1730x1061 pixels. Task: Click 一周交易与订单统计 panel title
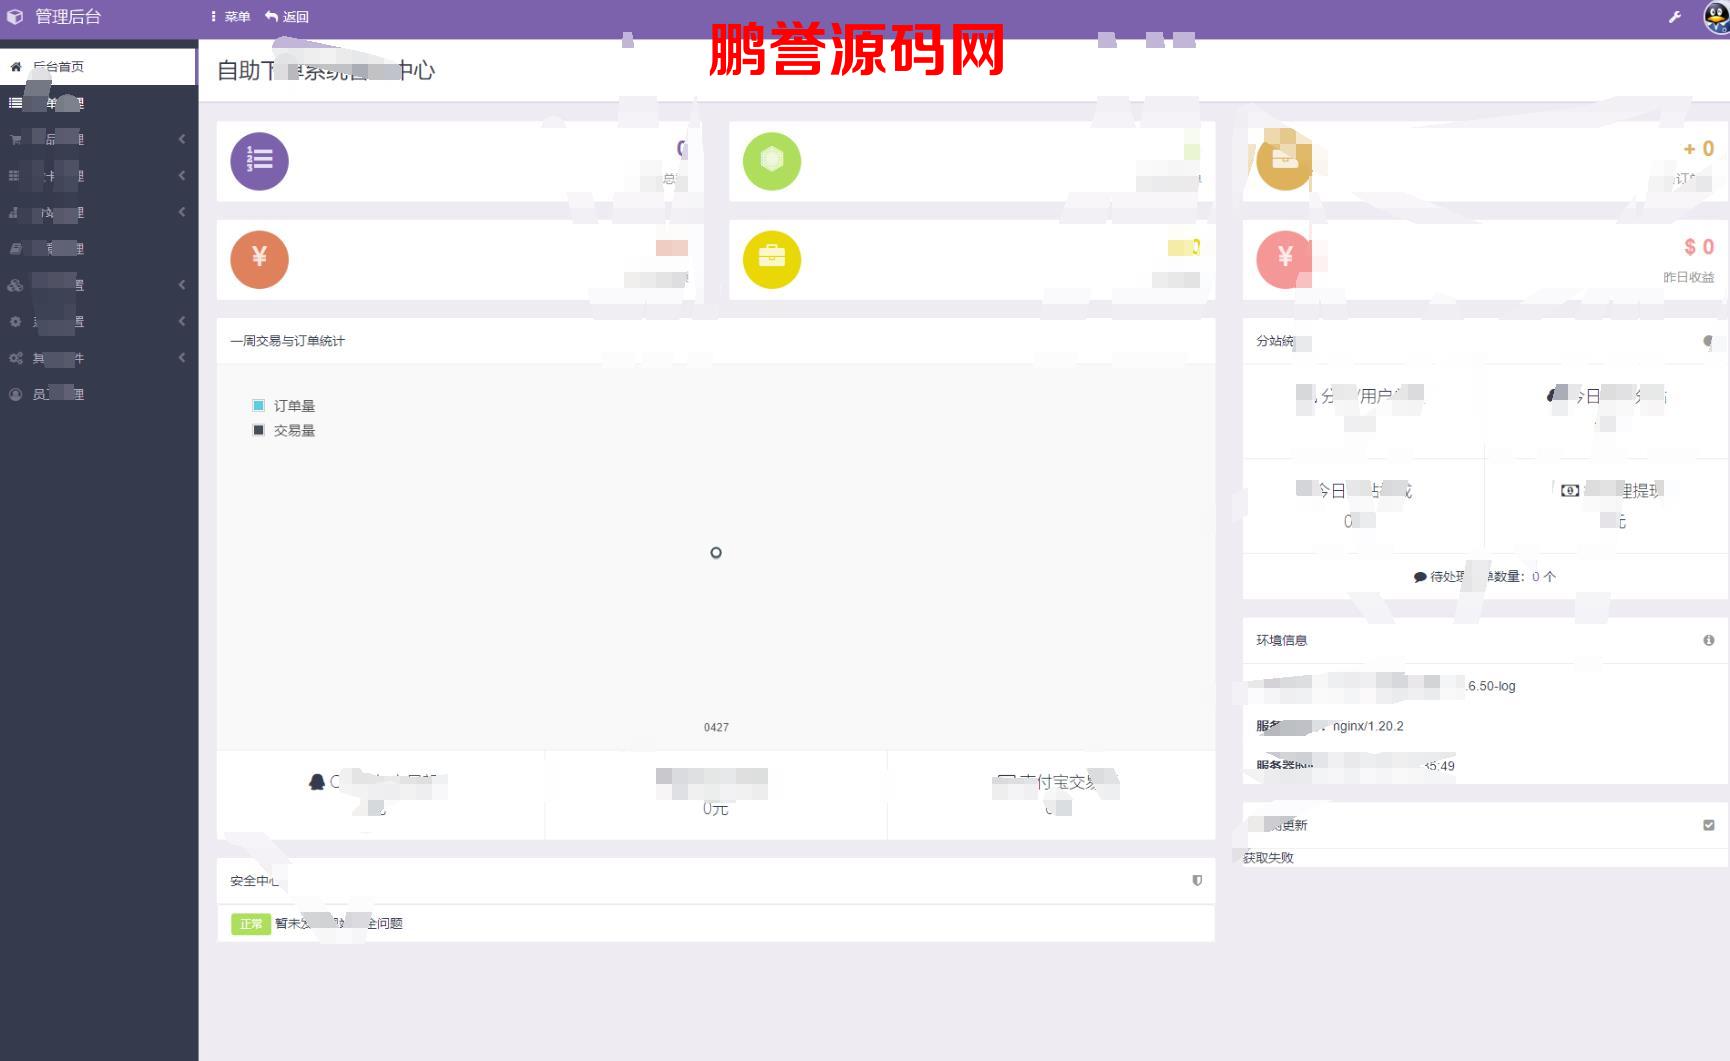point(287,341)
